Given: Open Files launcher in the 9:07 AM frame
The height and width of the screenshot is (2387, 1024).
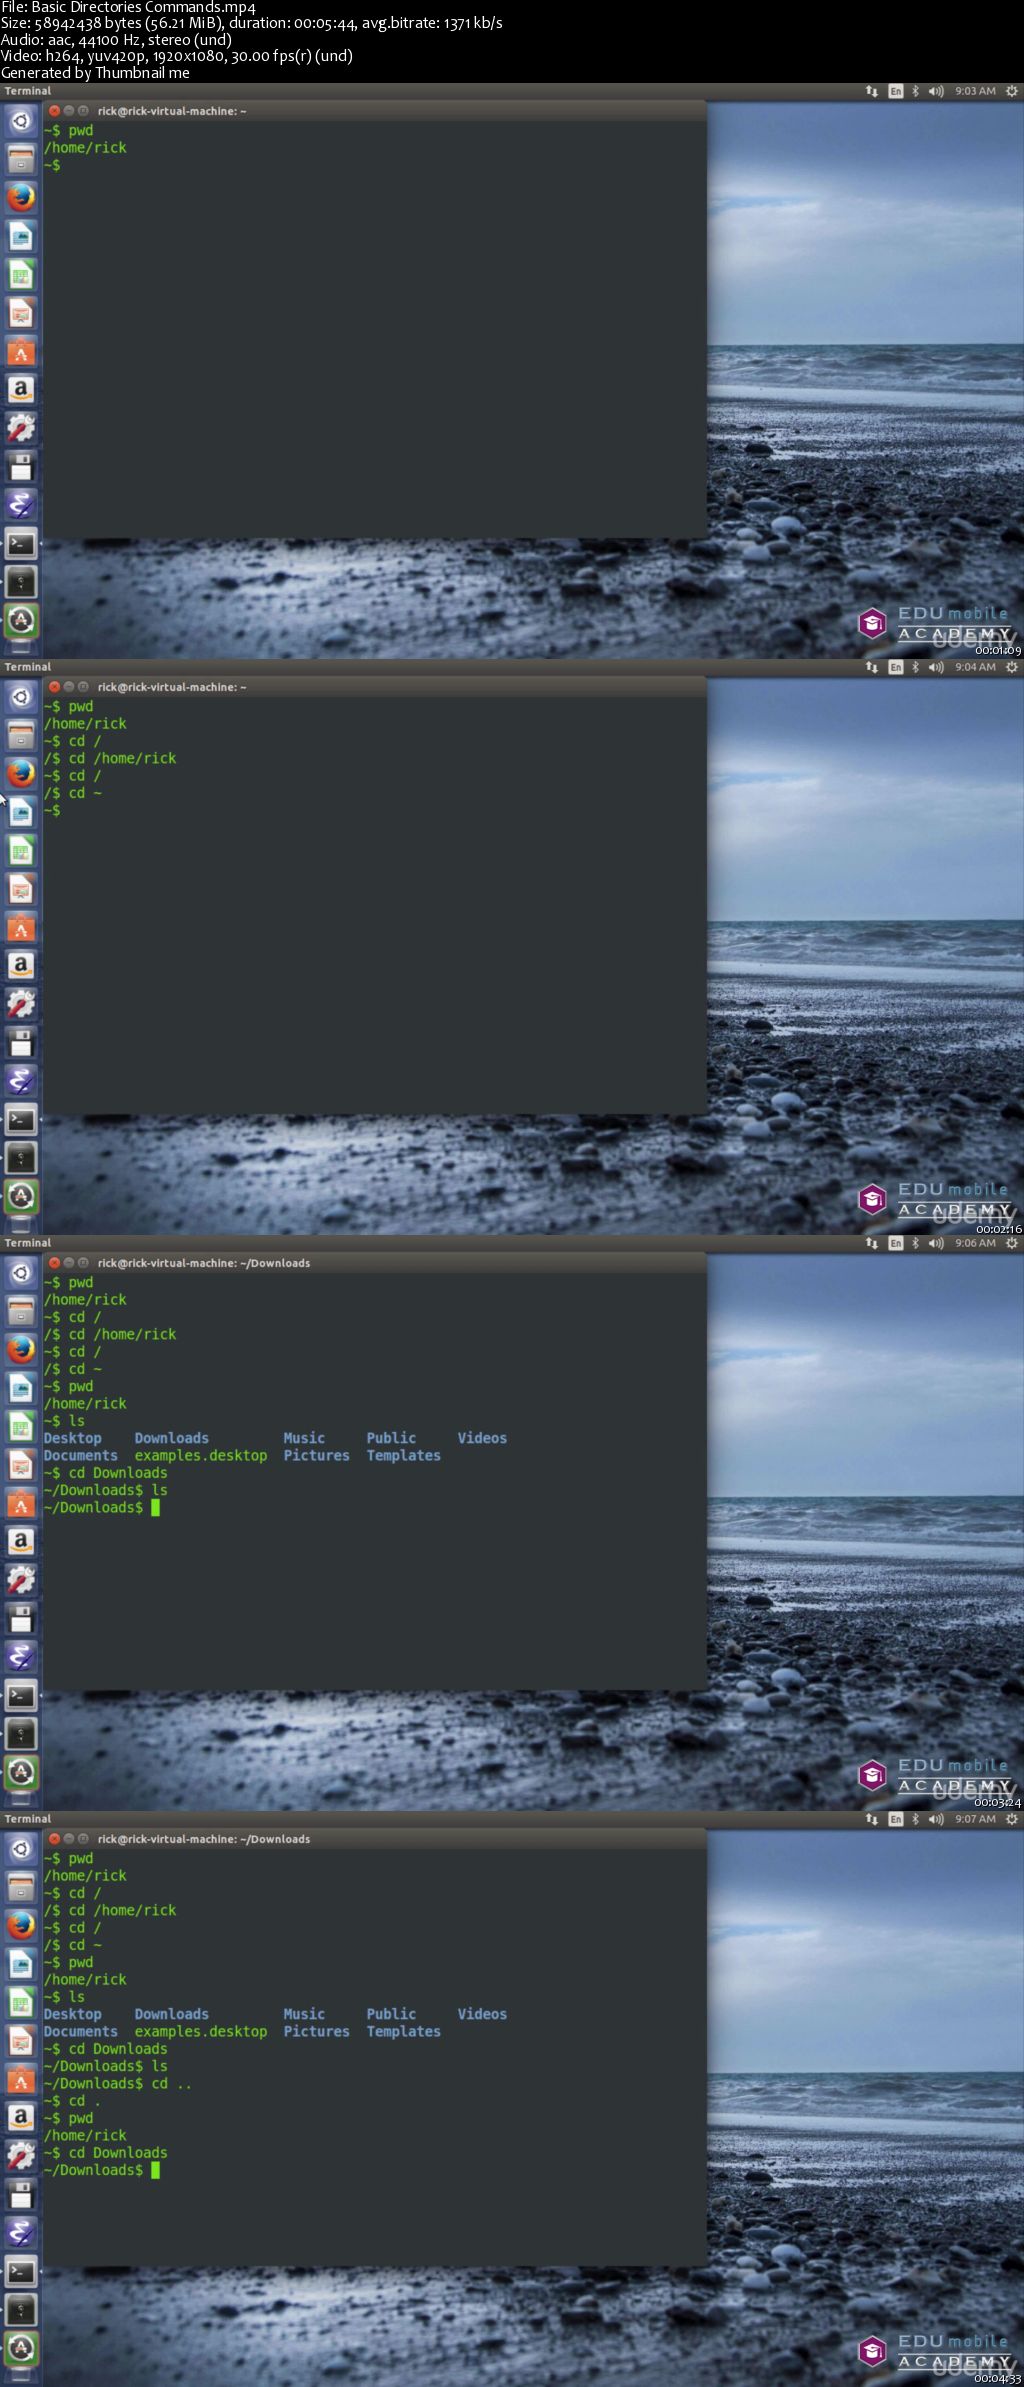Looking at the screenshot, I should coord(21,1887).
